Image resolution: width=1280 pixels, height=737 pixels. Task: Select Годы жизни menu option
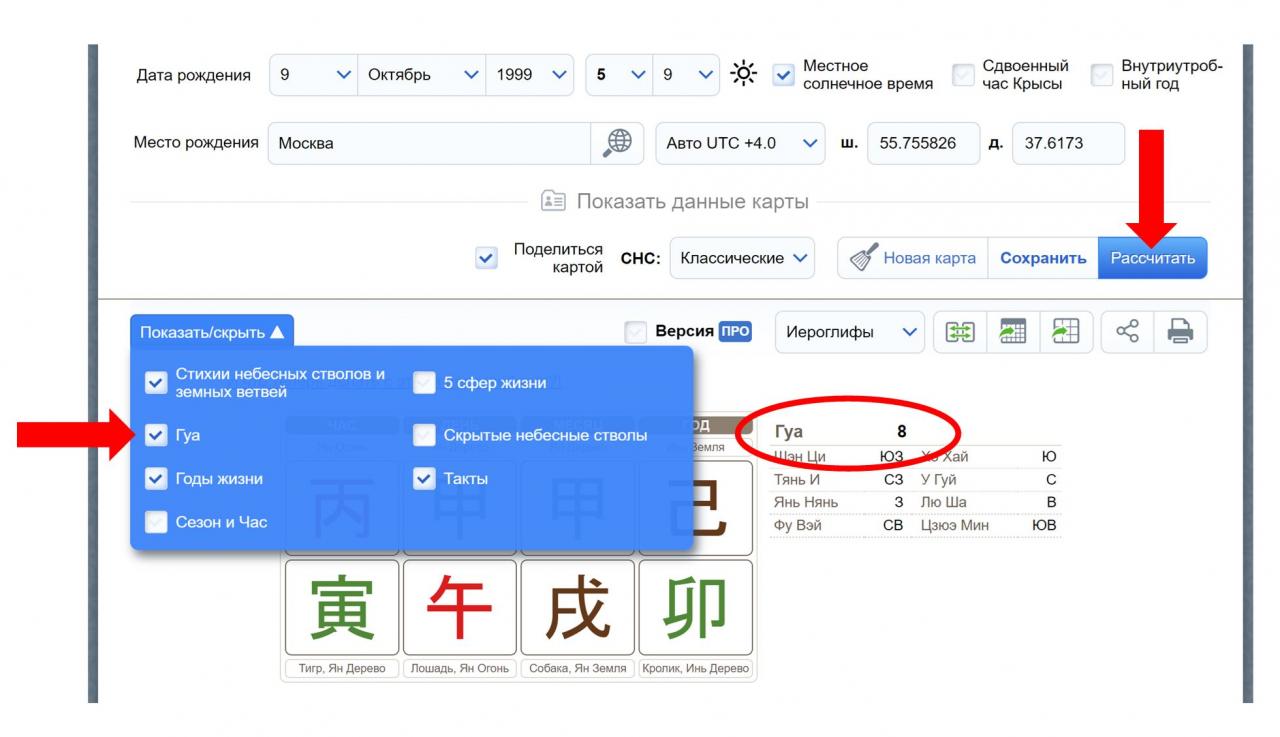click(218, 479)
